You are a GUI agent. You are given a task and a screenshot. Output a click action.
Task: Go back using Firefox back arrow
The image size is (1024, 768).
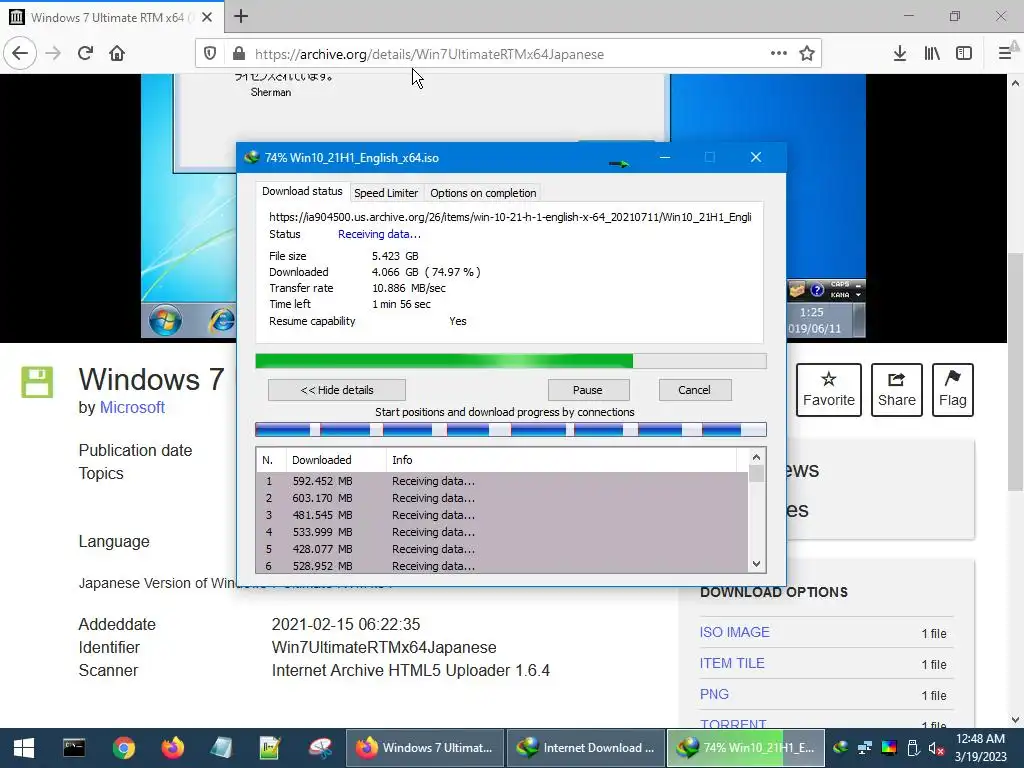20,54
